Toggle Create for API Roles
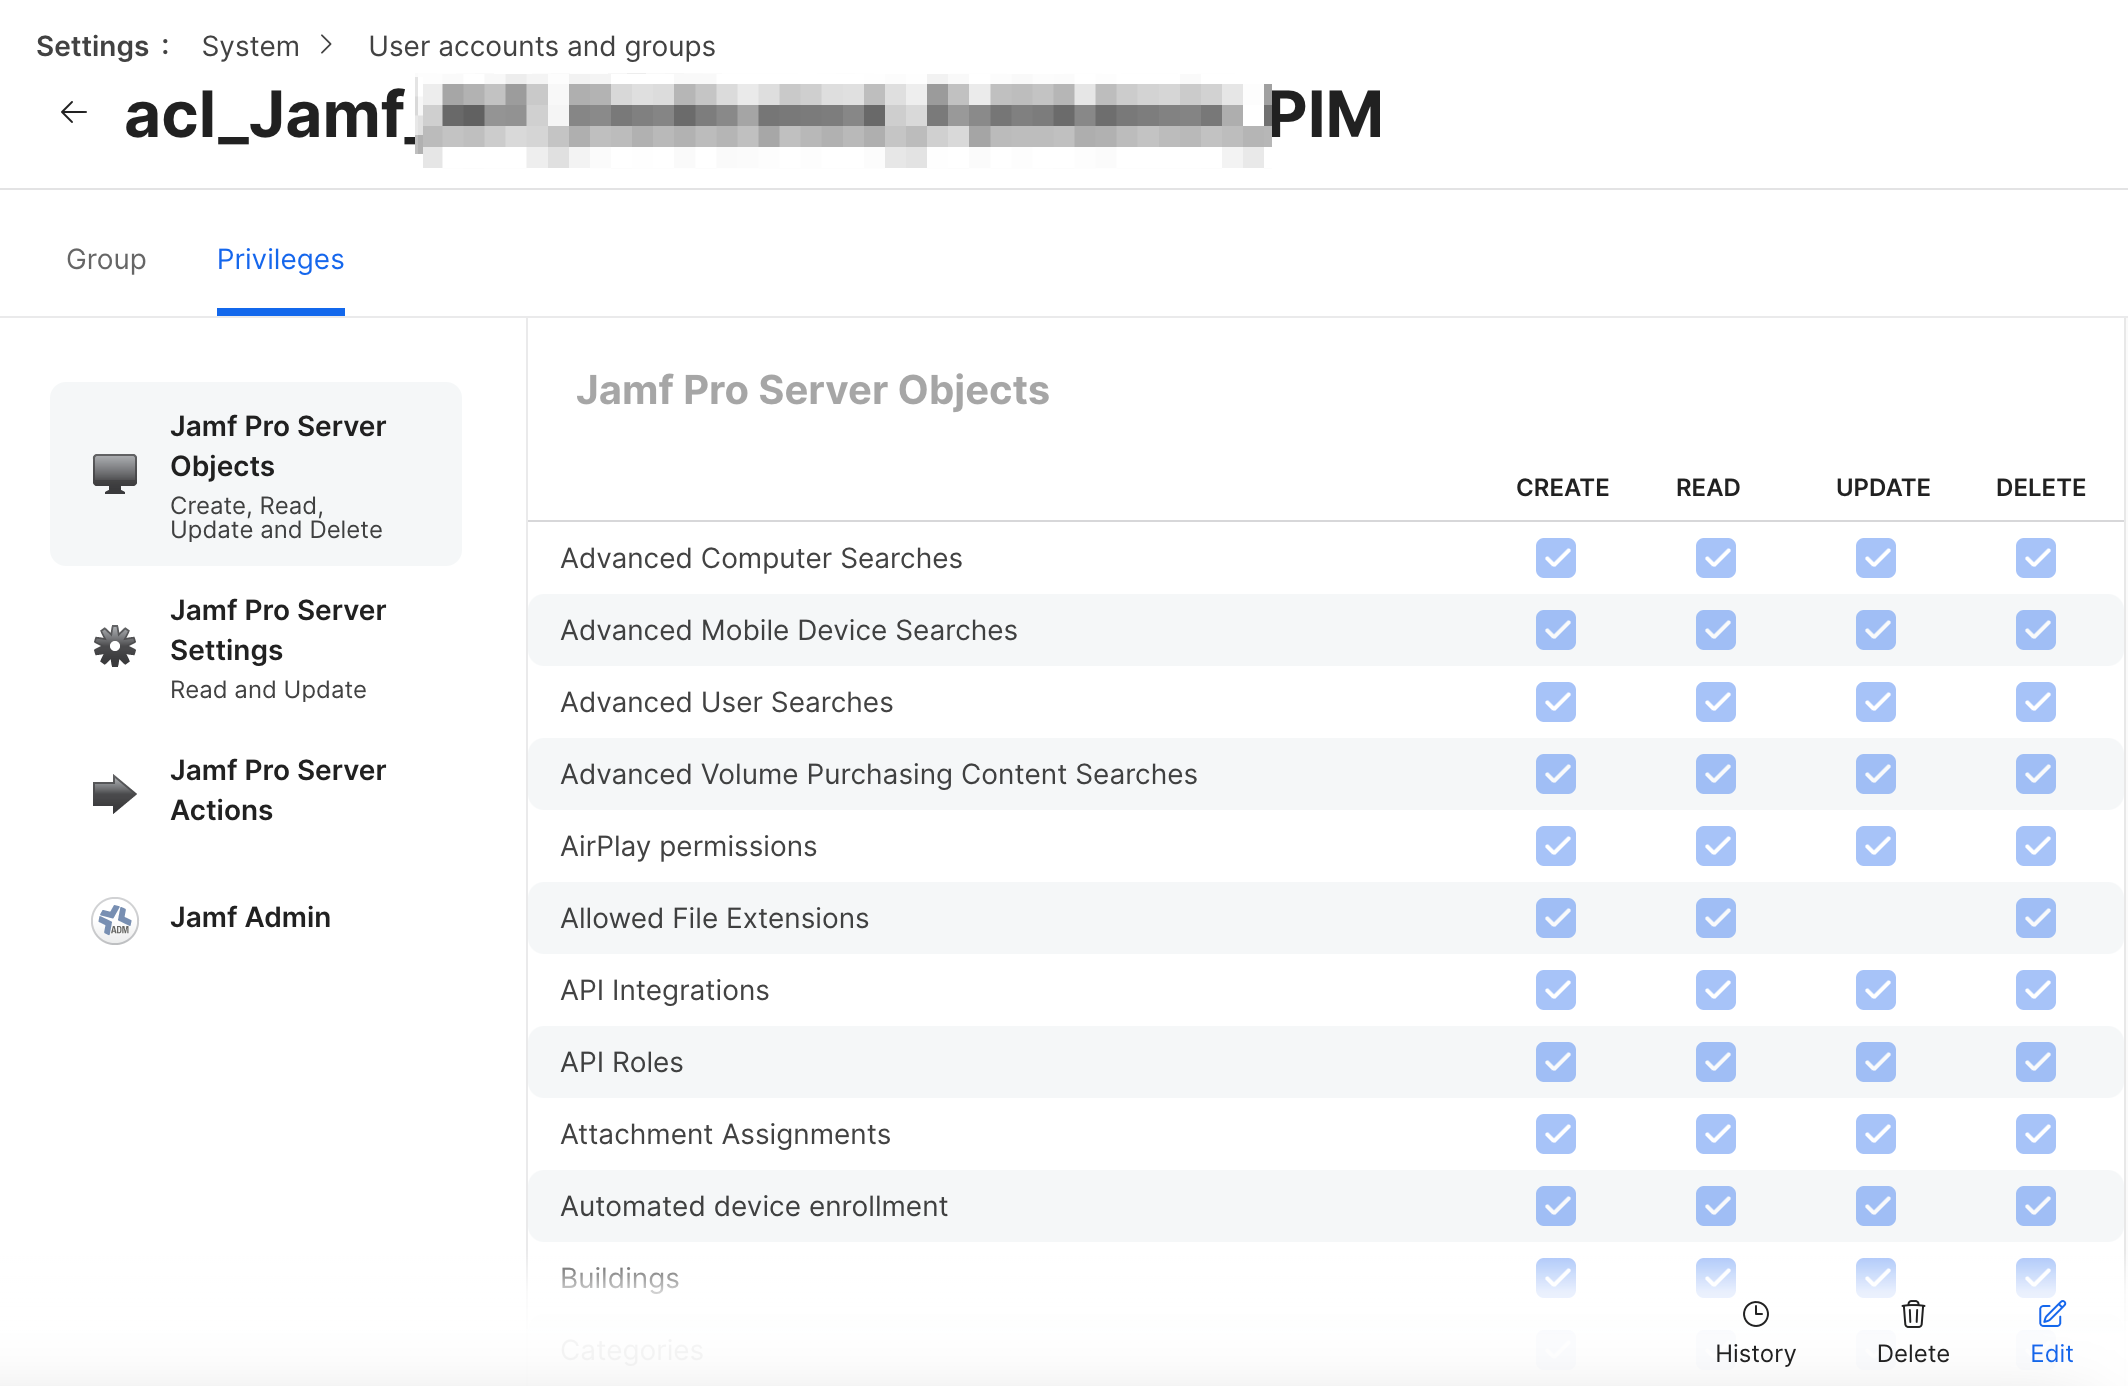 tap(1556, 1062)
